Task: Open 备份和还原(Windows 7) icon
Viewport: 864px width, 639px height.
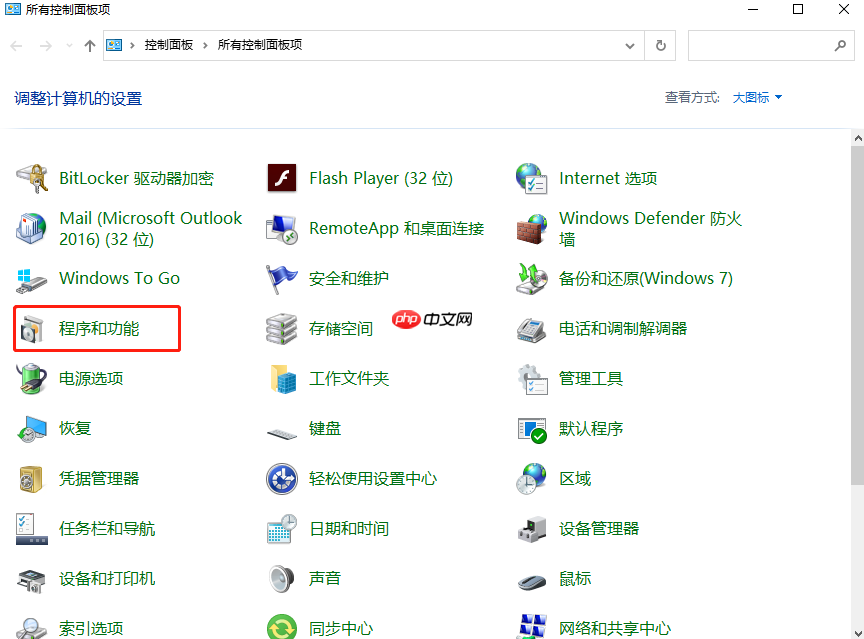Action: 532,279
